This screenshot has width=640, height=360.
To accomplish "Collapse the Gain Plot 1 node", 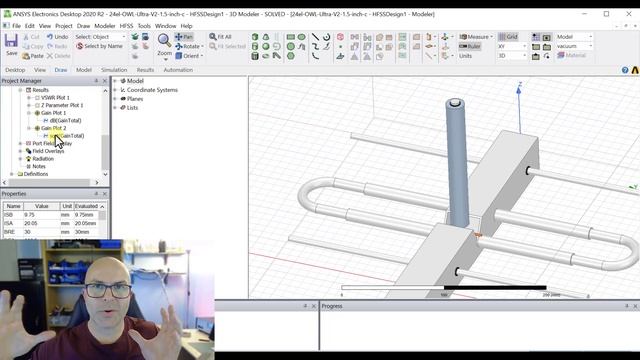I will tap(29, 113).
